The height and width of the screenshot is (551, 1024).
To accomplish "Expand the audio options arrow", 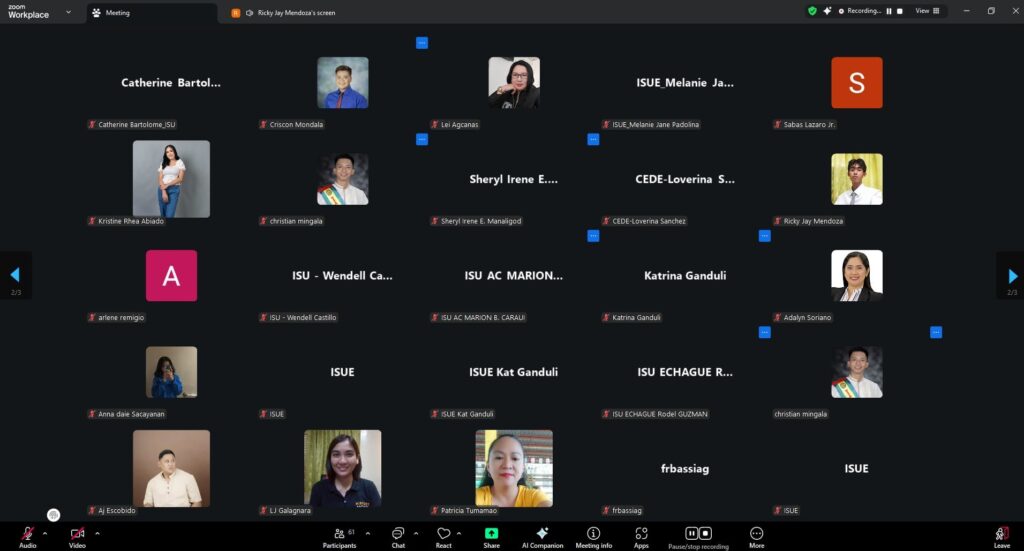I will point(45,533).
